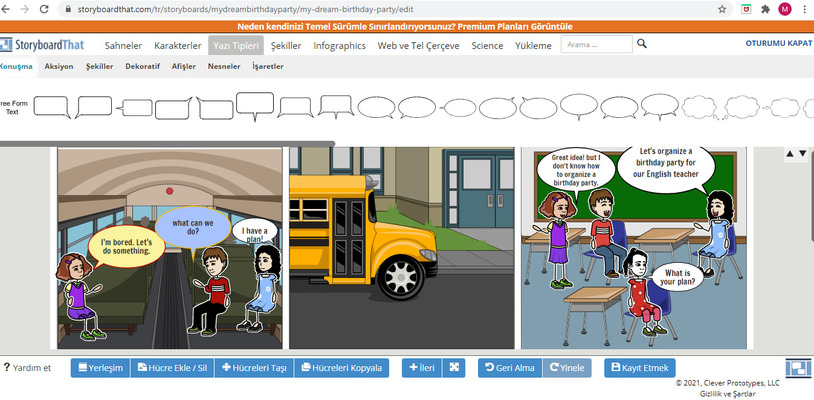Toggle fullscreen expand arrows button
This screenshot has width=814, height=400.
pos(454,368)
